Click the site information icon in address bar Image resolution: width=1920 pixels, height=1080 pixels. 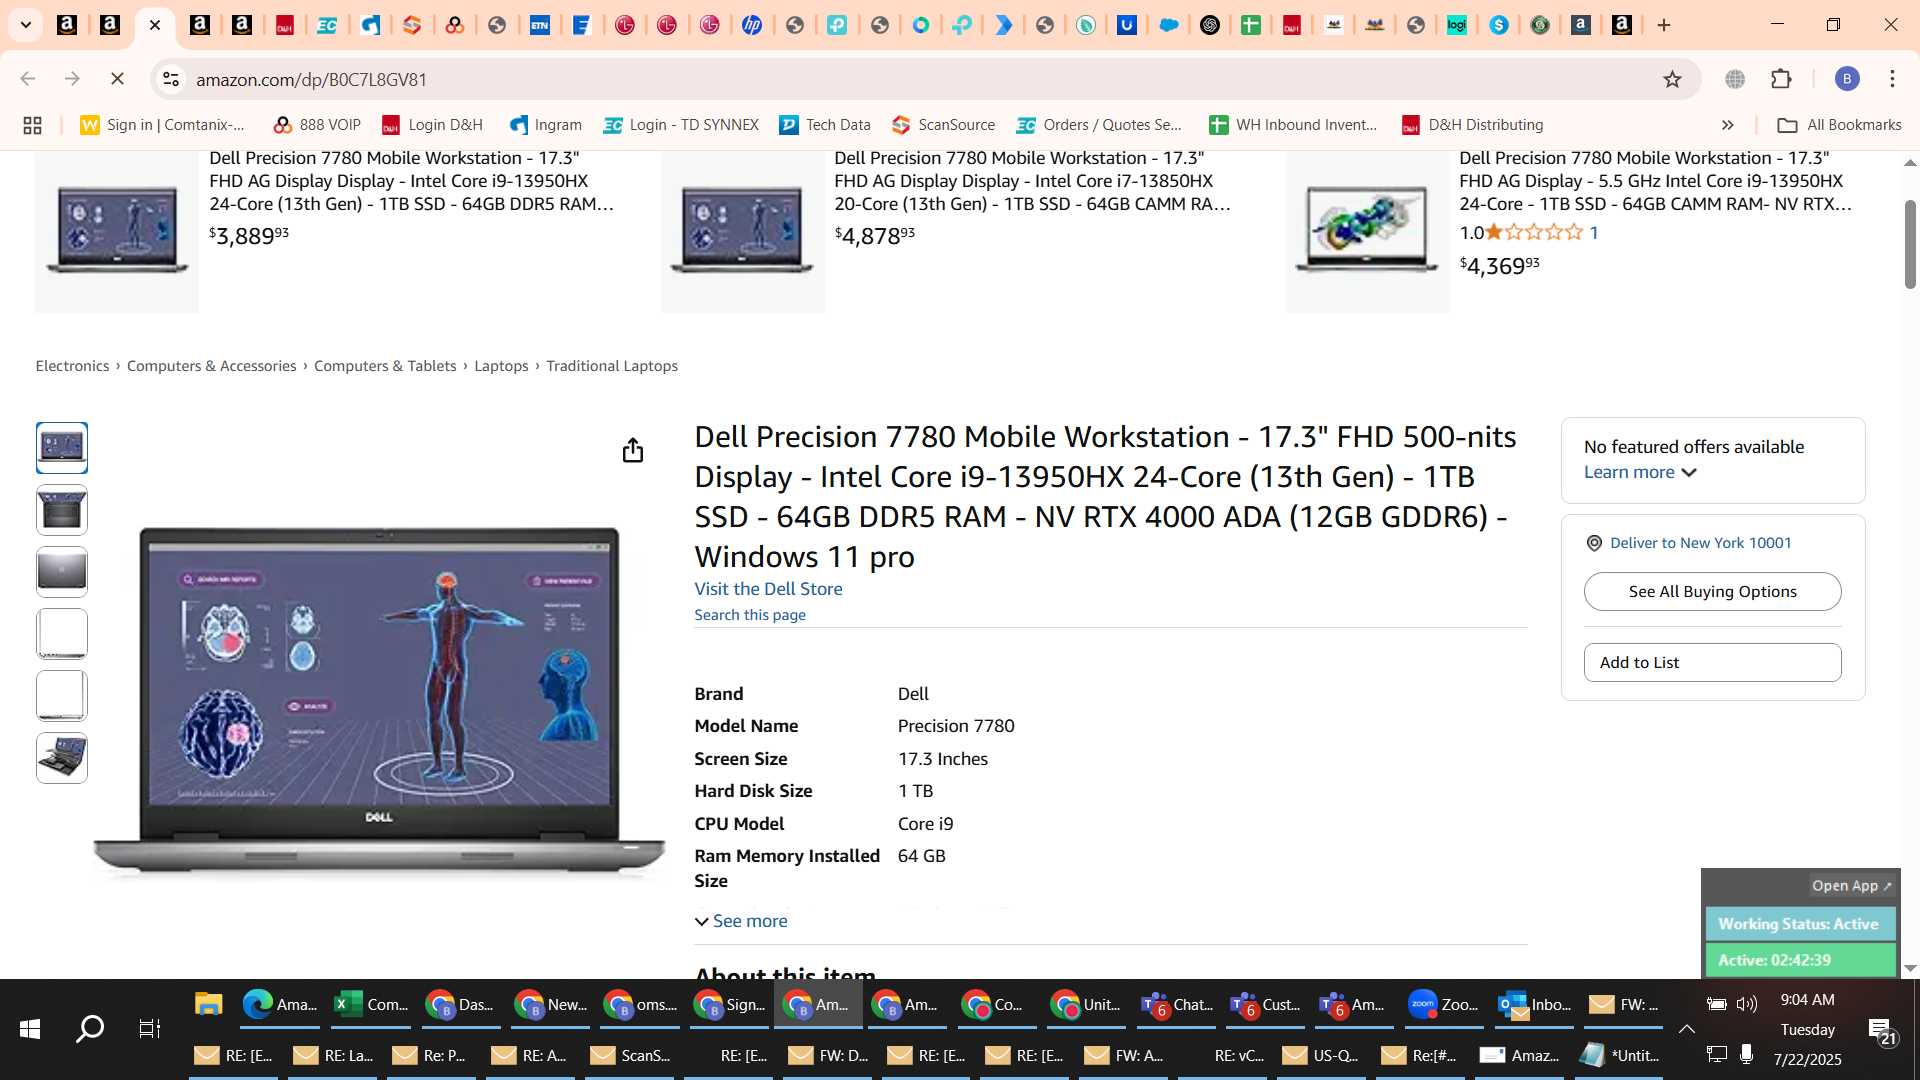coord(171,79)
